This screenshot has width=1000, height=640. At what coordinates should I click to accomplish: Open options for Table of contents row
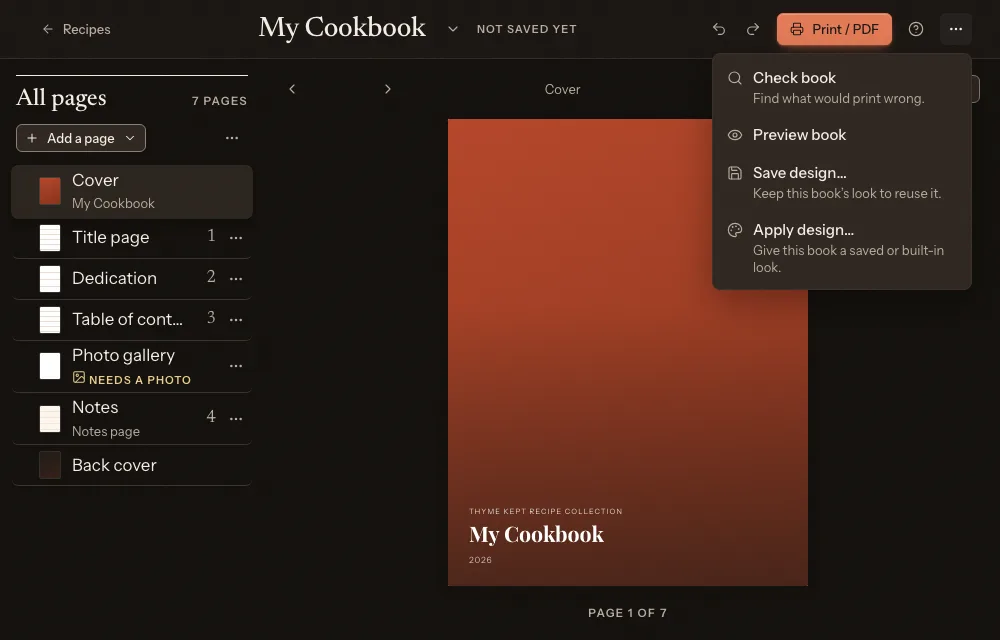pyautogui.click(x=236, y=319)
